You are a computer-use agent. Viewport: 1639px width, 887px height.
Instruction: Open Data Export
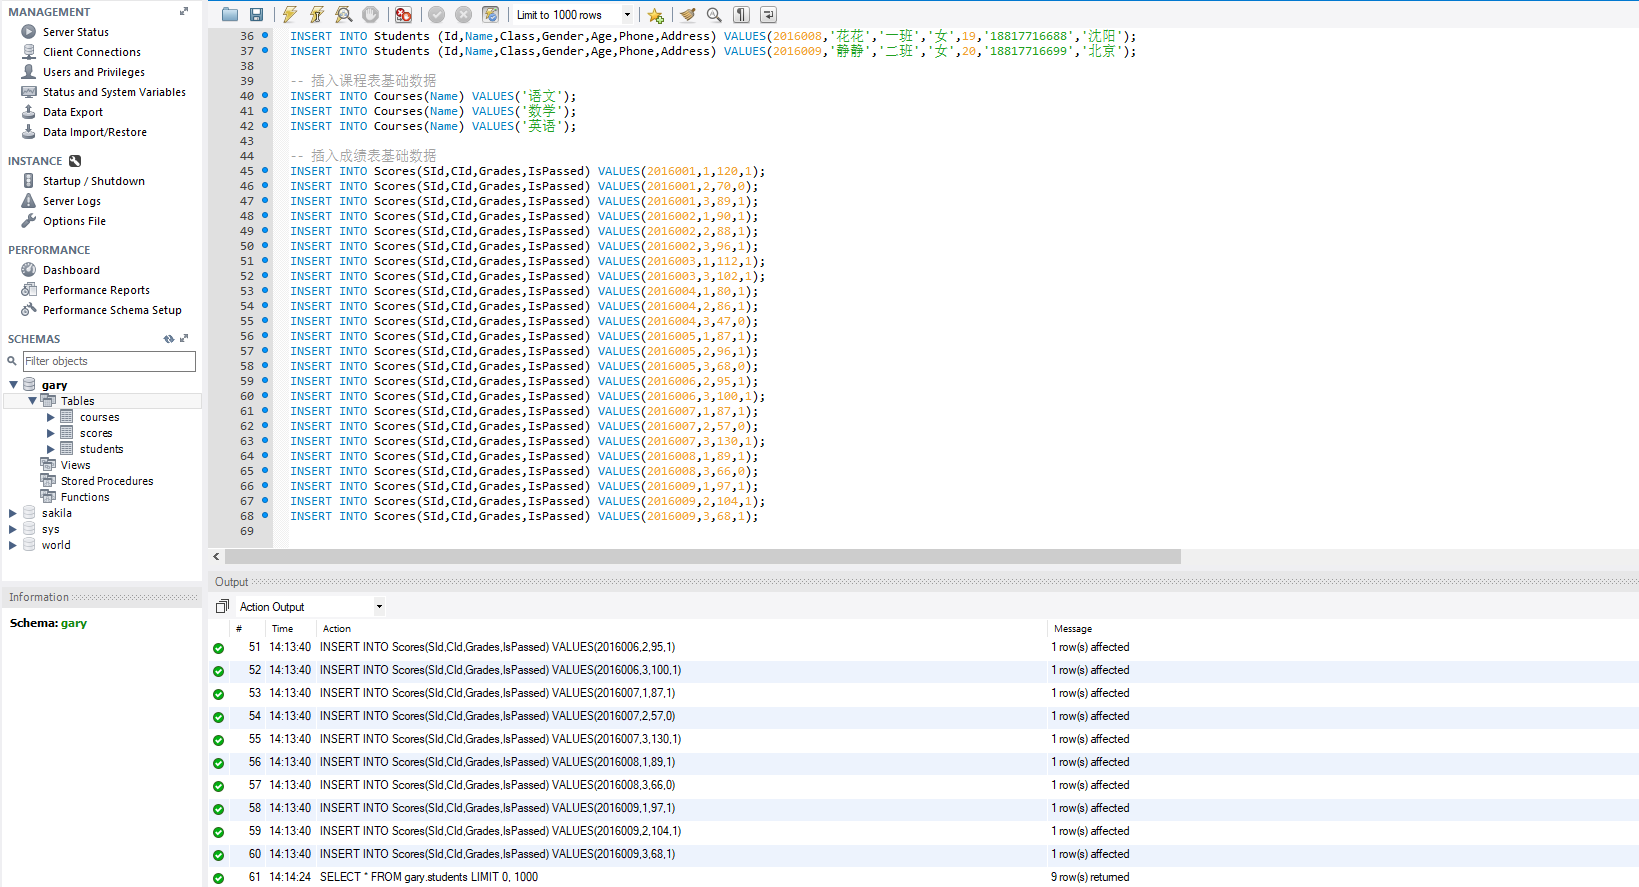(73, 112)
